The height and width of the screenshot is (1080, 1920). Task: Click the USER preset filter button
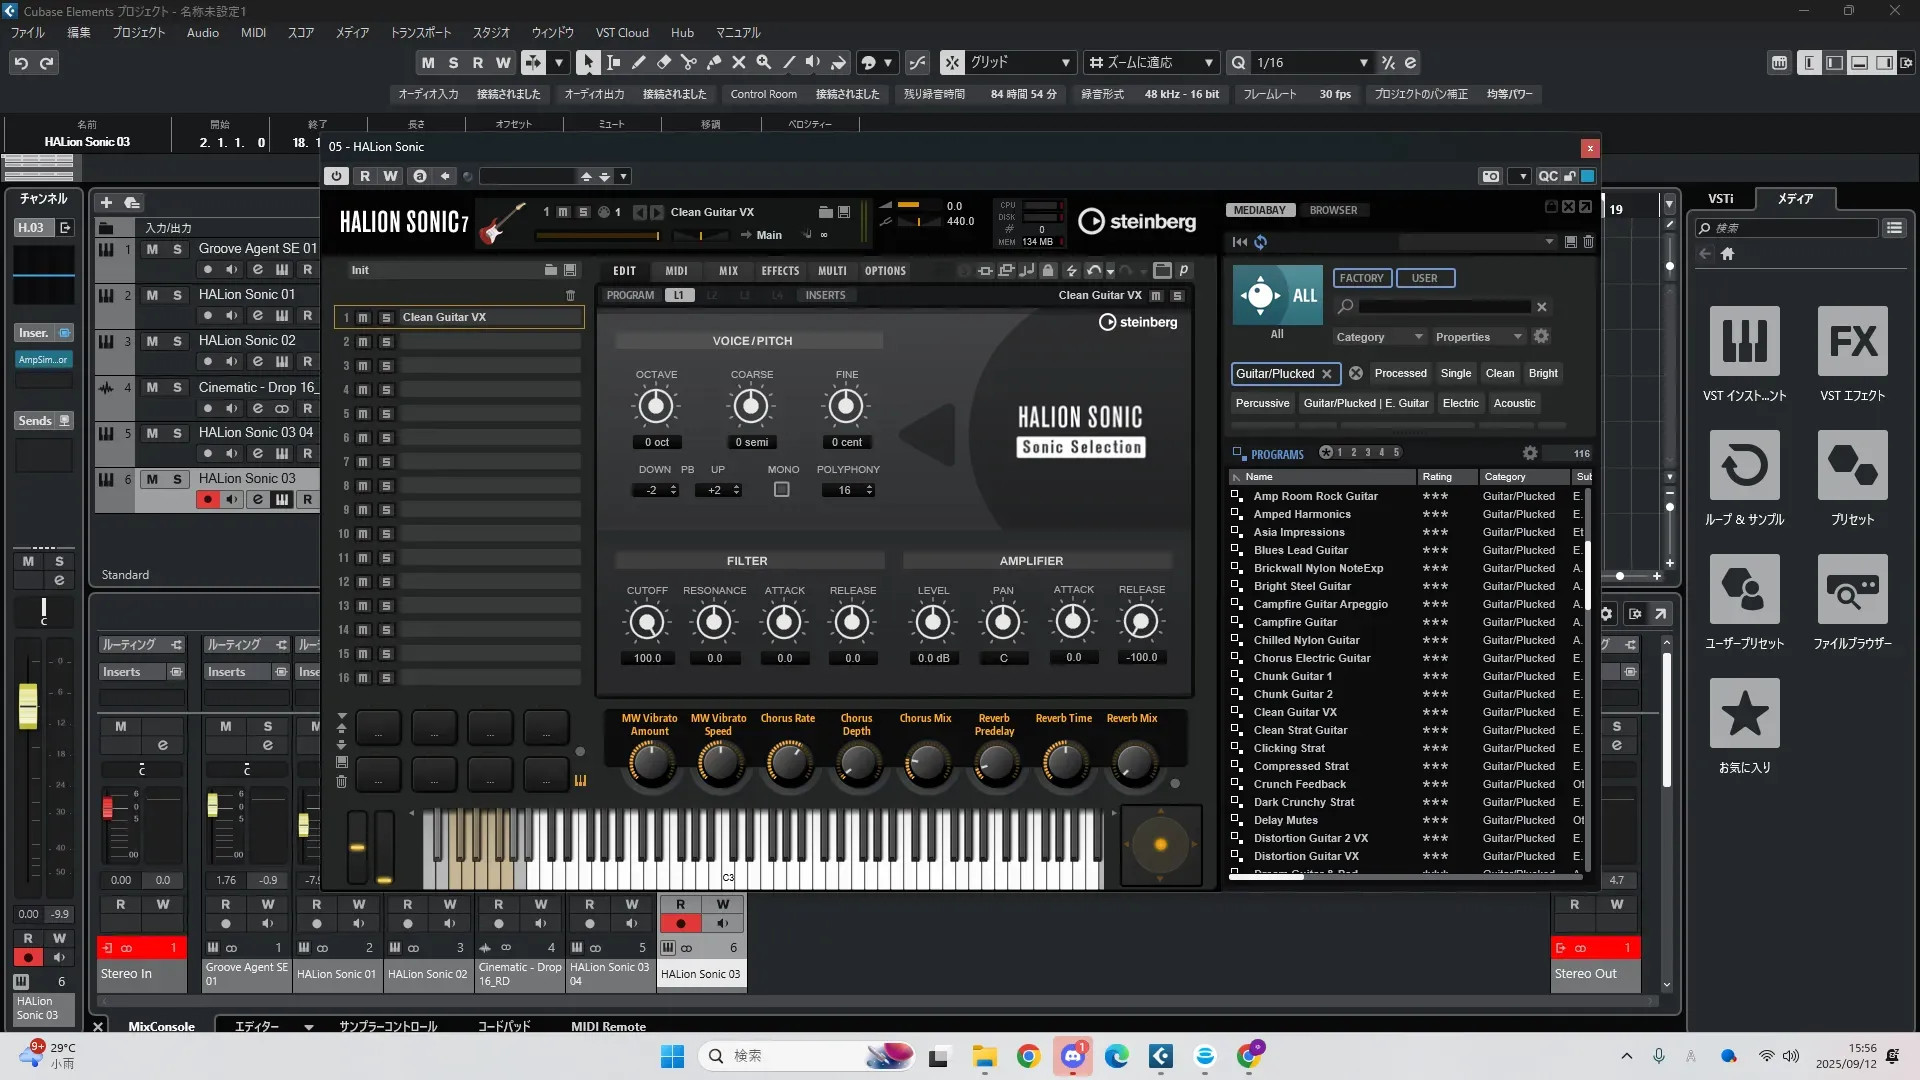1424,278
